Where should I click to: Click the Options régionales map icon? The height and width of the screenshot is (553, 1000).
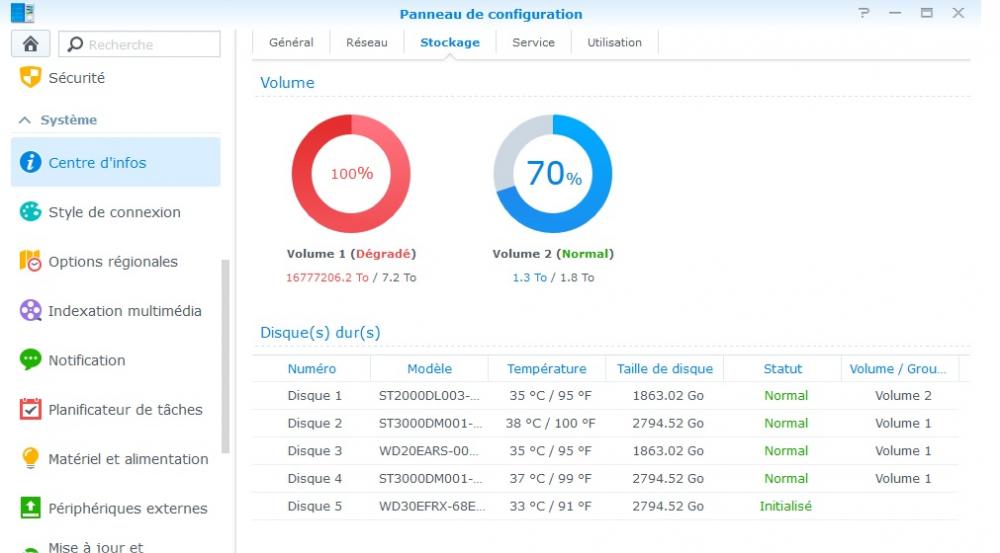(31, 261)
